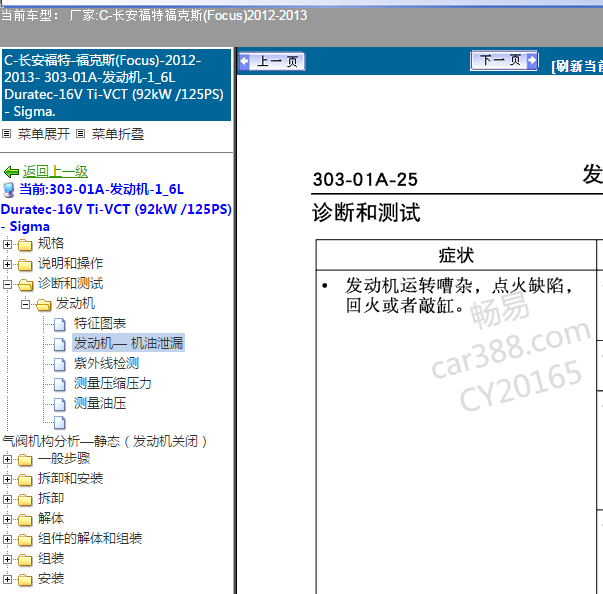Click the 发动机—机油泄漏 document icon

(x=60, y=344)
